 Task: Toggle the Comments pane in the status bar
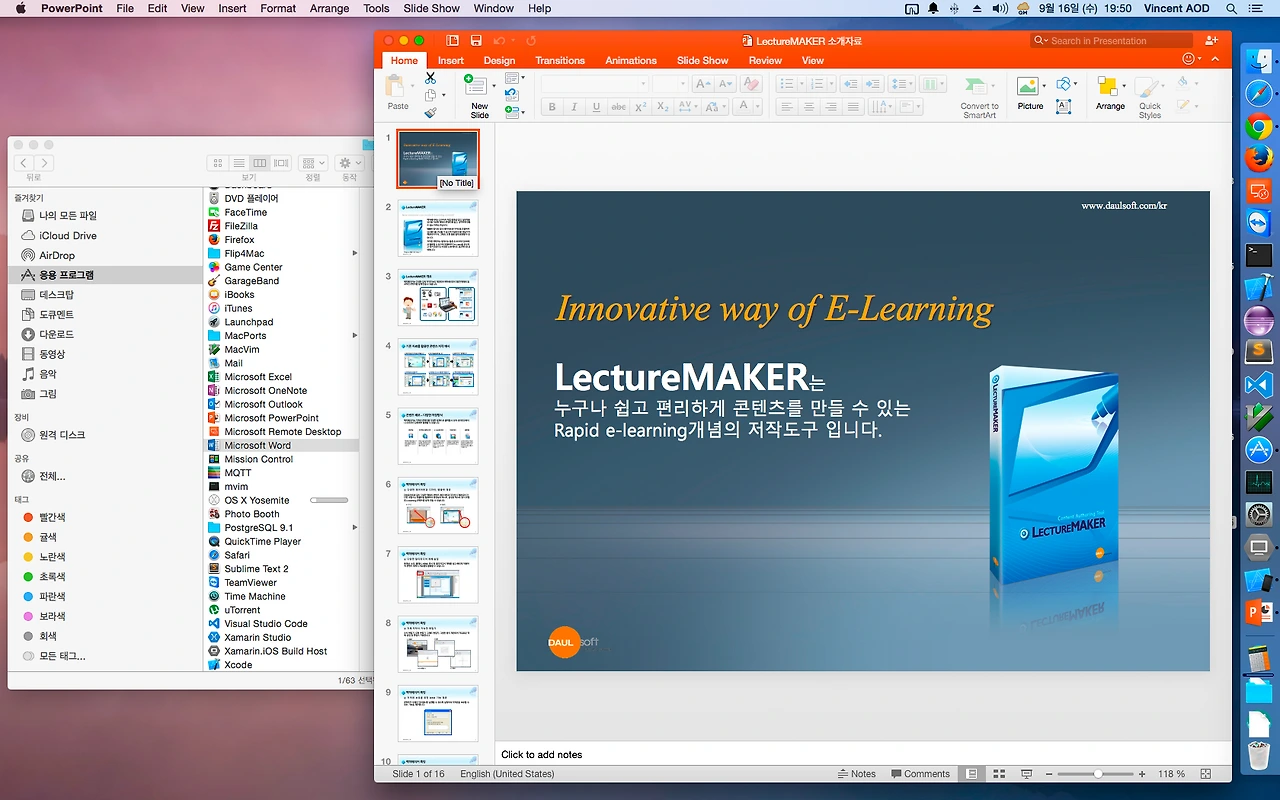(920, 774)
